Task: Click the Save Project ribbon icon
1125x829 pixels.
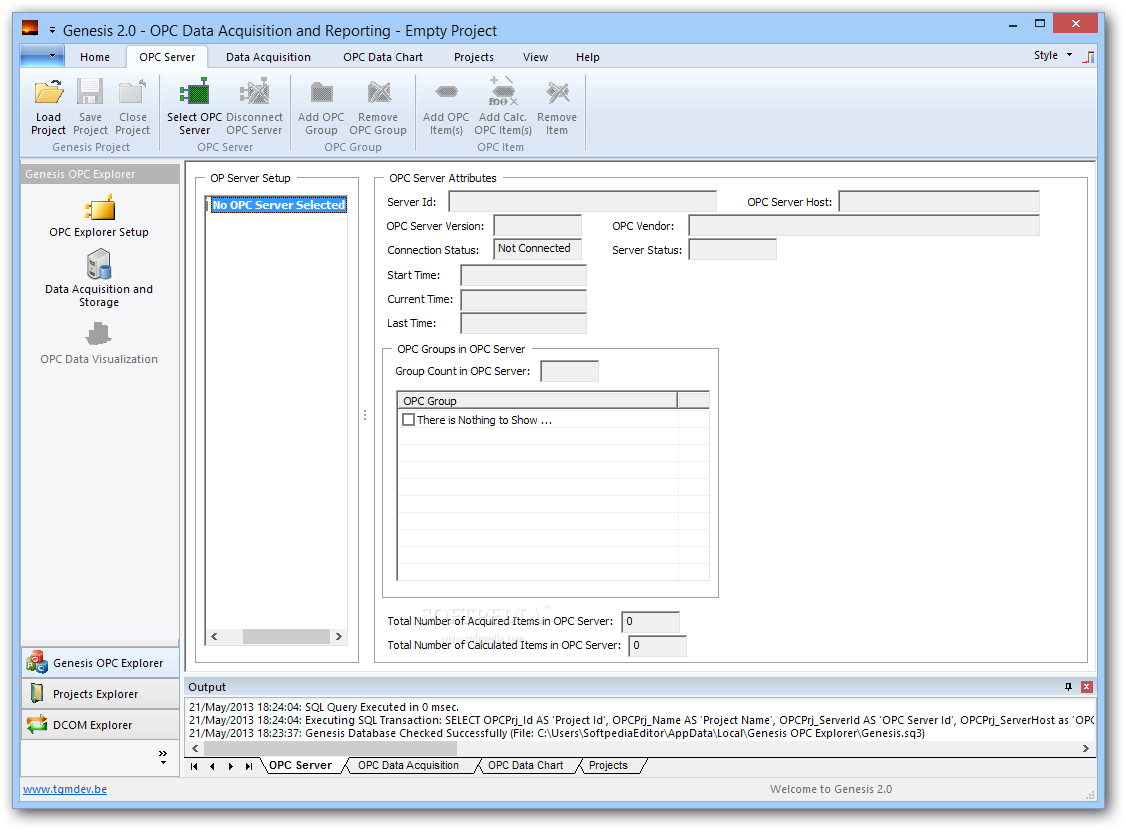Action: (x=90, y=92)
